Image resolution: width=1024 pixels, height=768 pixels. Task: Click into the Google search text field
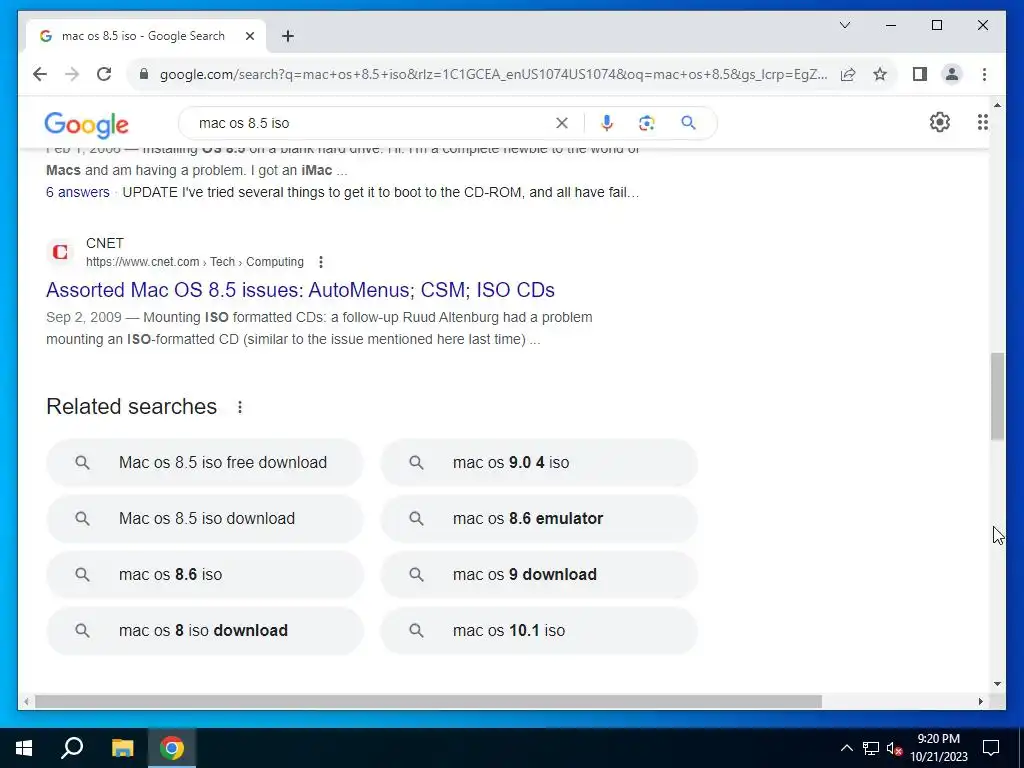[x=372, y=123]
